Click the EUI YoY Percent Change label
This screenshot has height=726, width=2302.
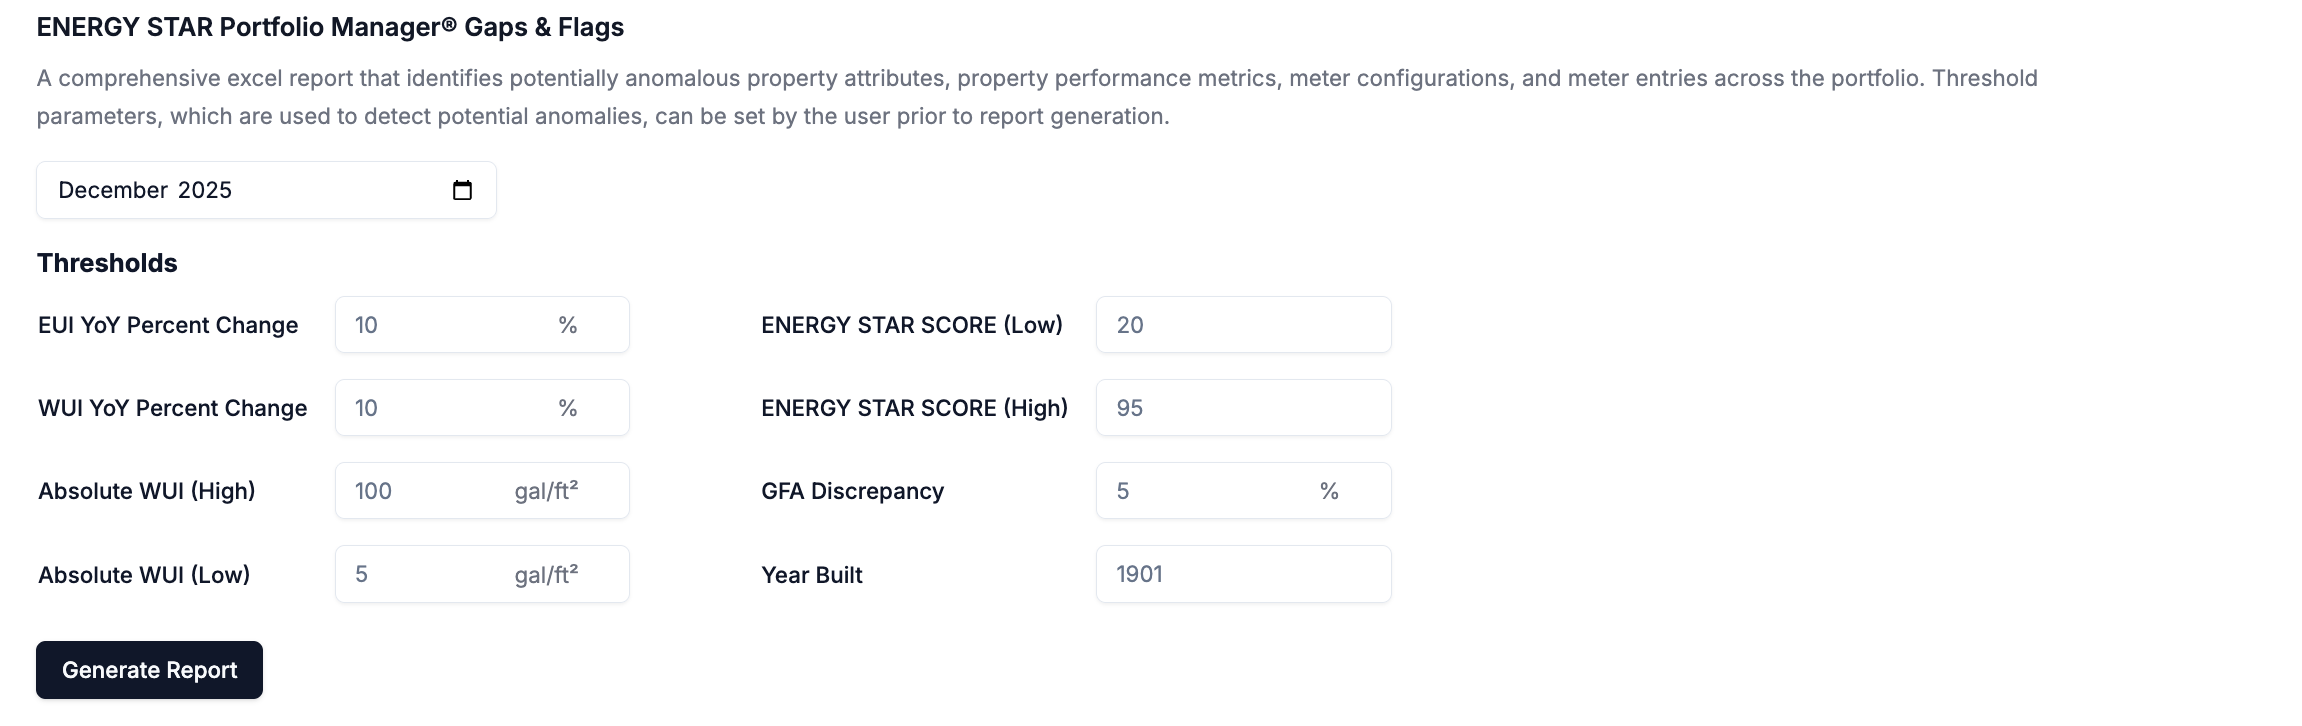coord(168,325)
